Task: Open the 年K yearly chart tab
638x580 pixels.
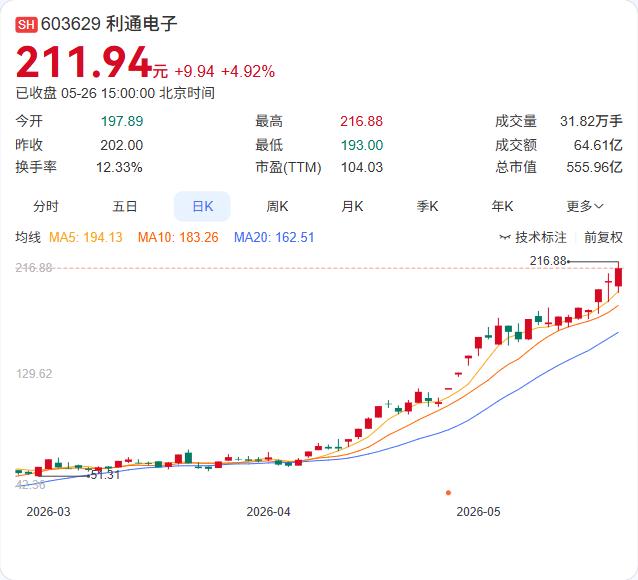Action: [502, 206]
